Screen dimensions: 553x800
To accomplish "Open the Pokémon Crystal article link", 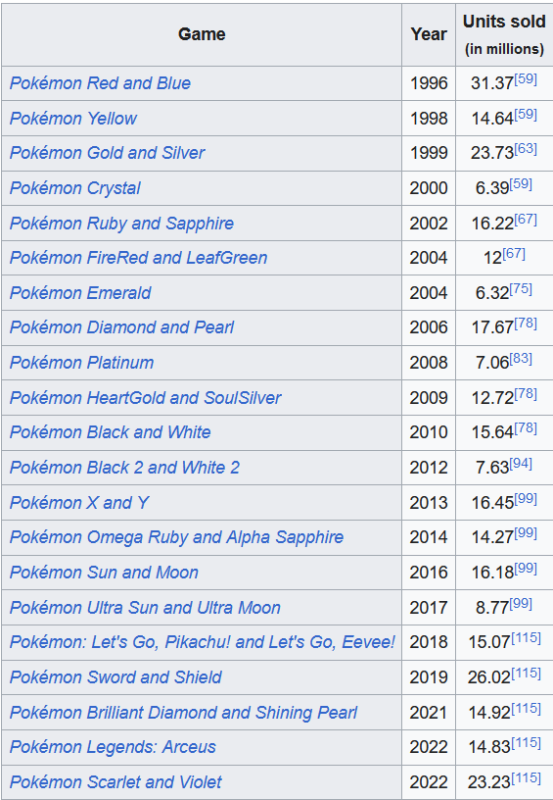I will 75,188.
